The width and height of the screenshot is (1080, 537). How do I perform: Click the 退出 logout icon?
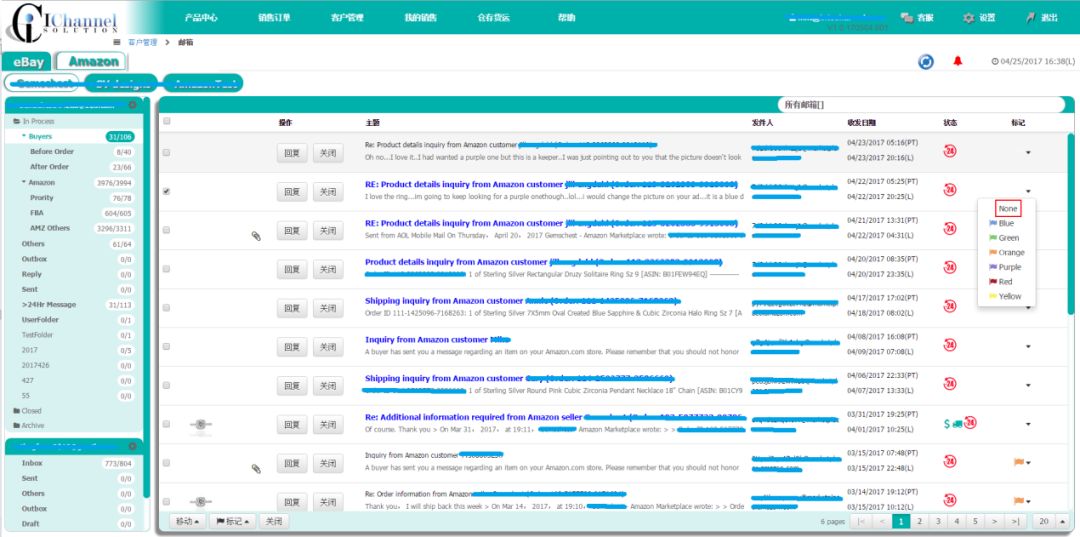[1031, 18]
